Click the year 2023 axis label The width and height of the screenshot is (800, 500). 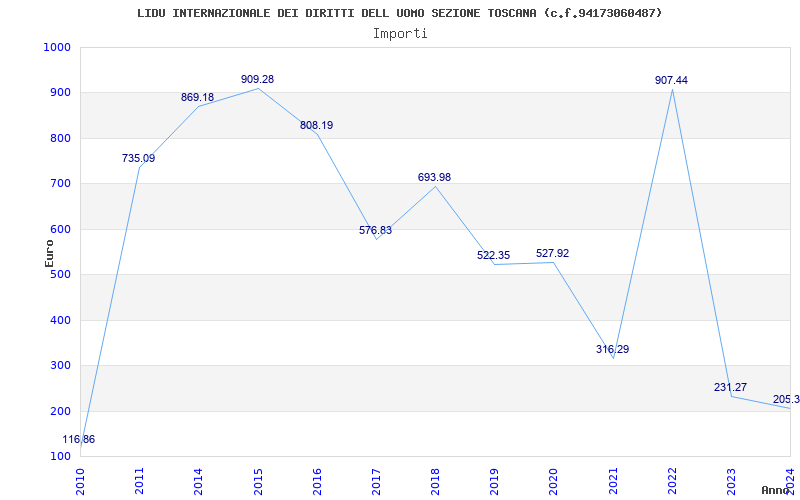click(732, 481)
